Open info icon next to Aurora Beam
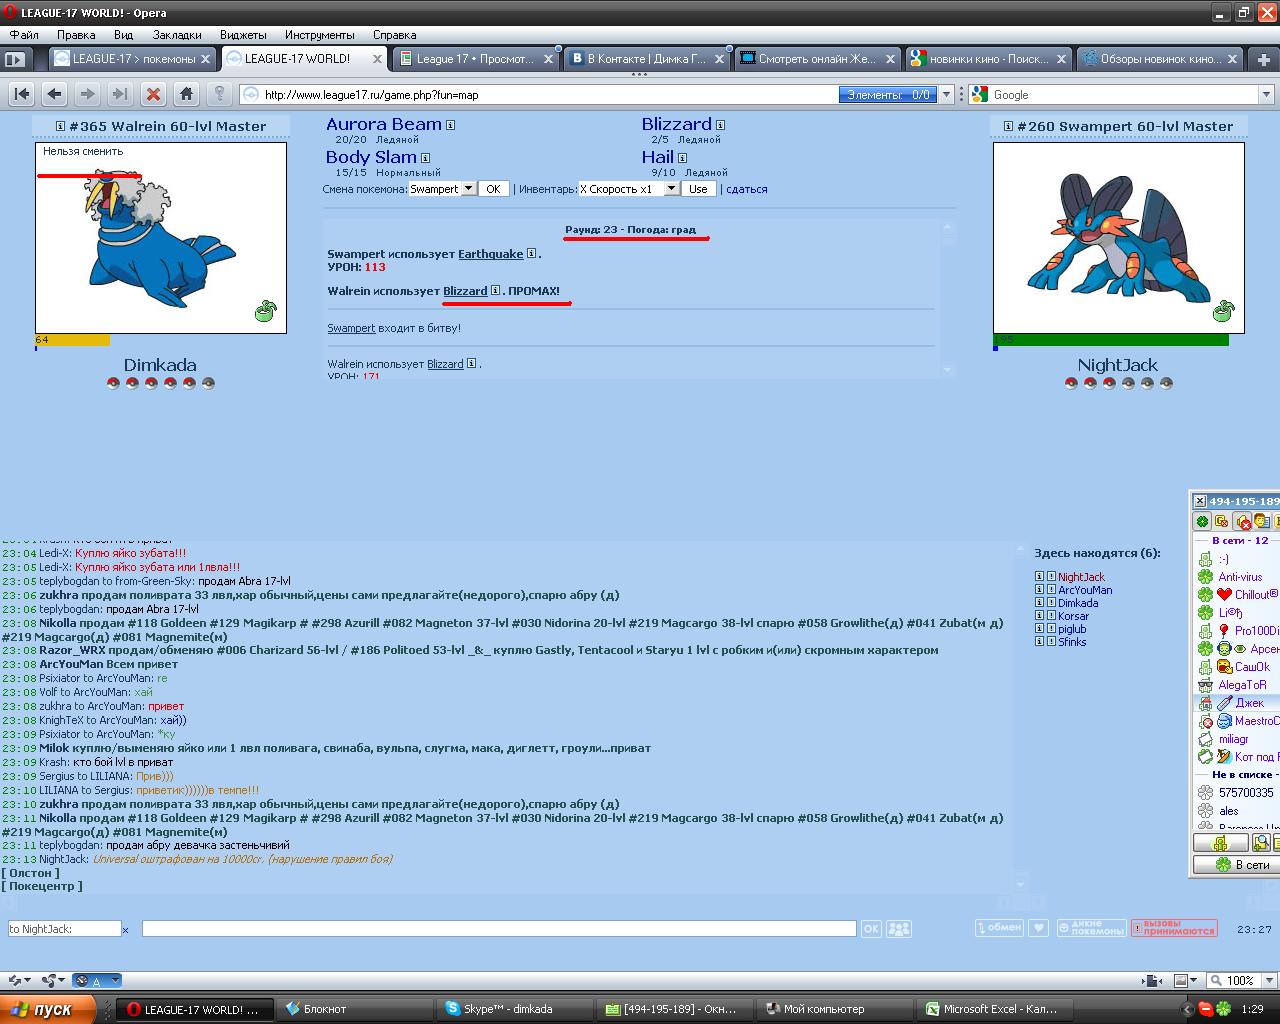Viewport: 1280px width, 1024px height. [451, 125]
